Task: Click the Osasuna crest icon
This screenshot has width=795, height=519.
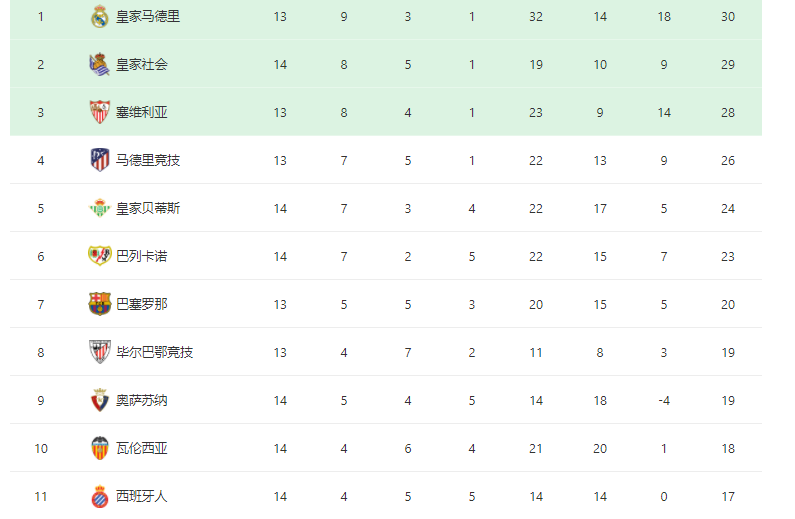Action: pos(100,400)
